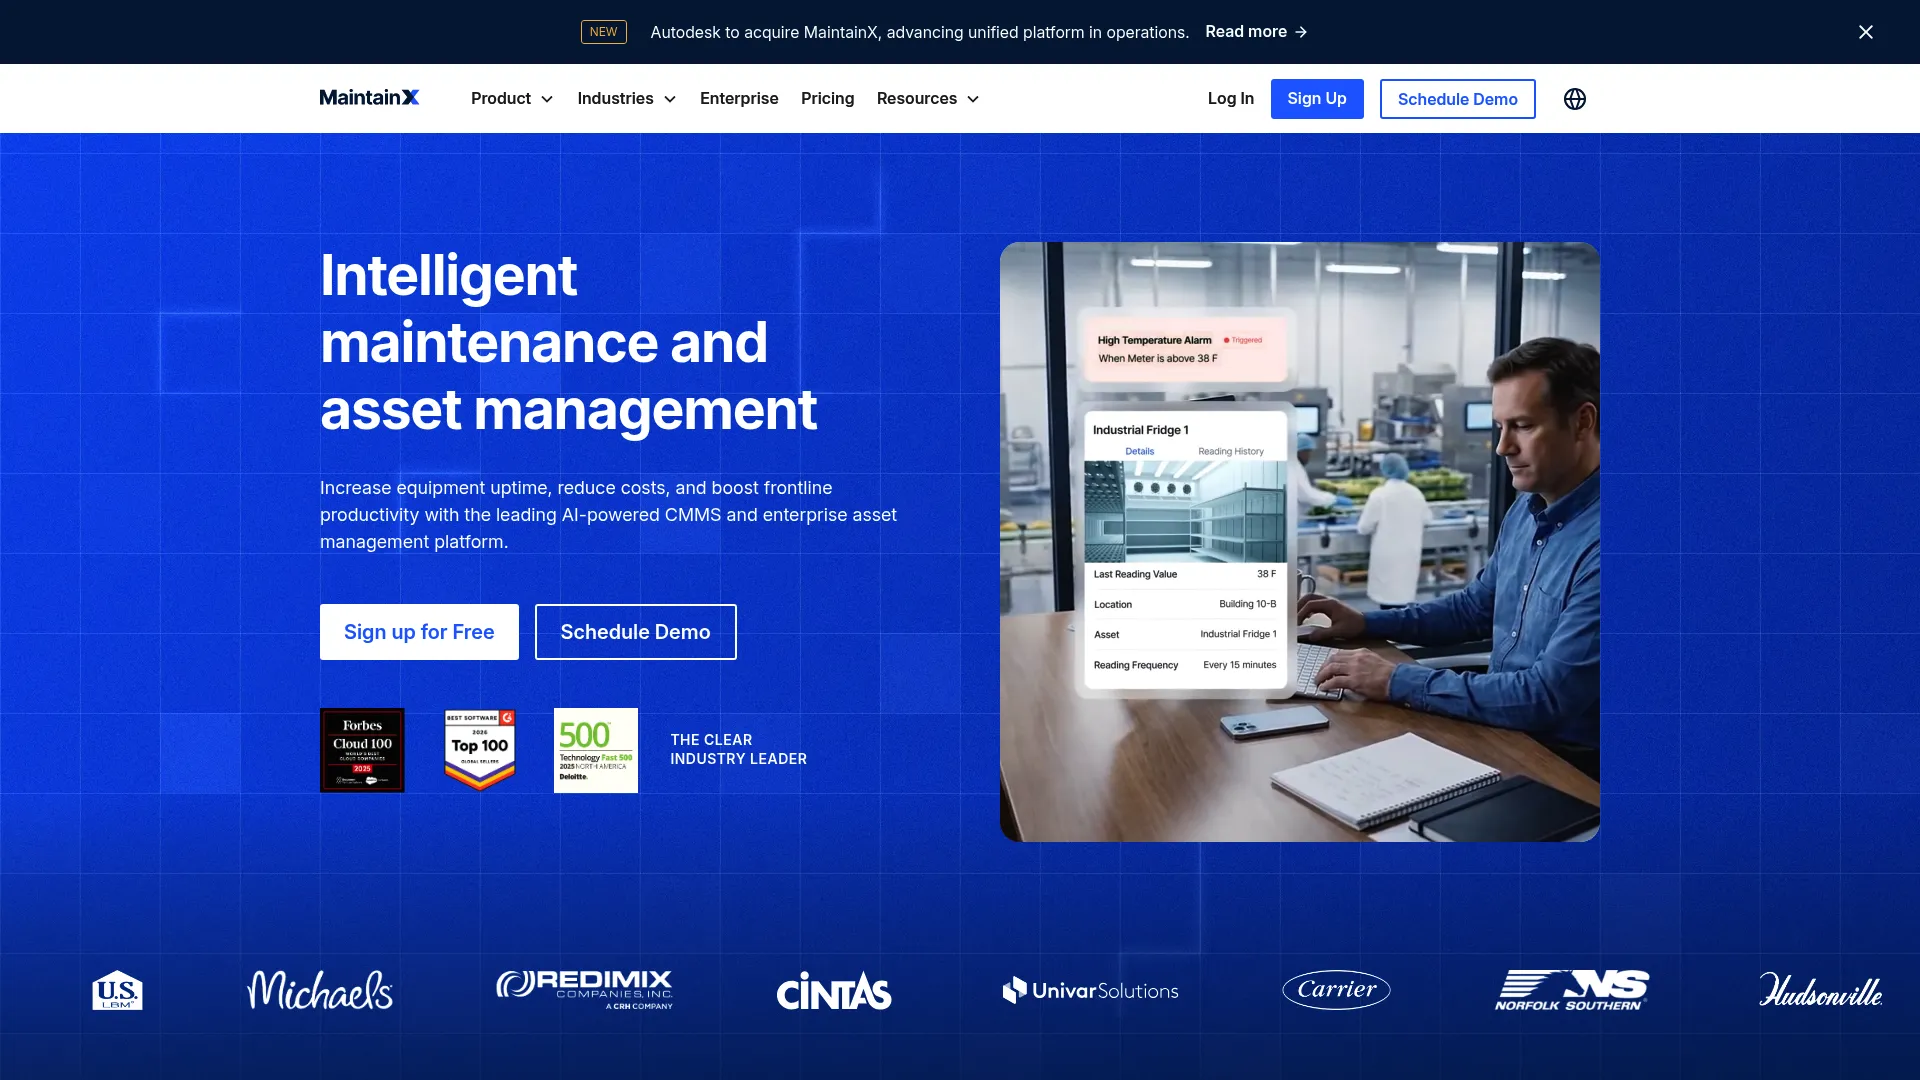This screenshot has height=1080, width=1920.
Task: Click the Hudsonville logo
Action: [x=1820, y=989]
